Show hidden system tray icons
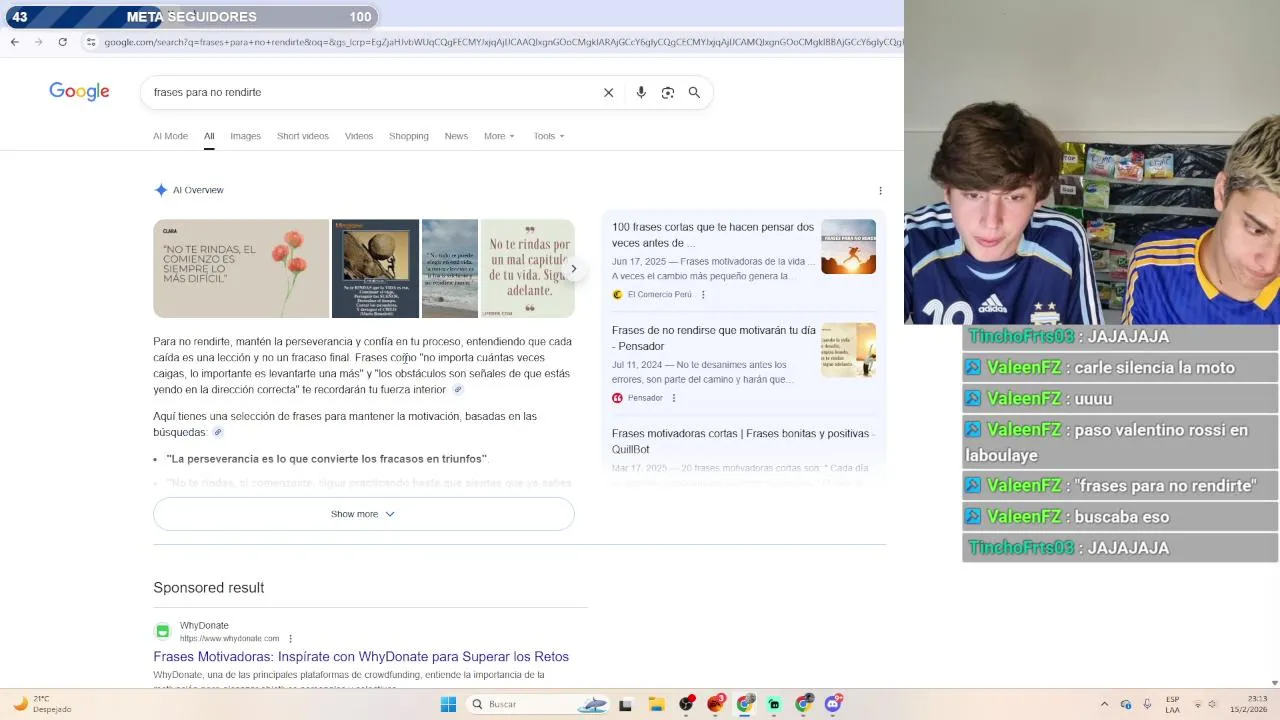This screenshot has width=1280, height=720. [x=1104, y=704]
